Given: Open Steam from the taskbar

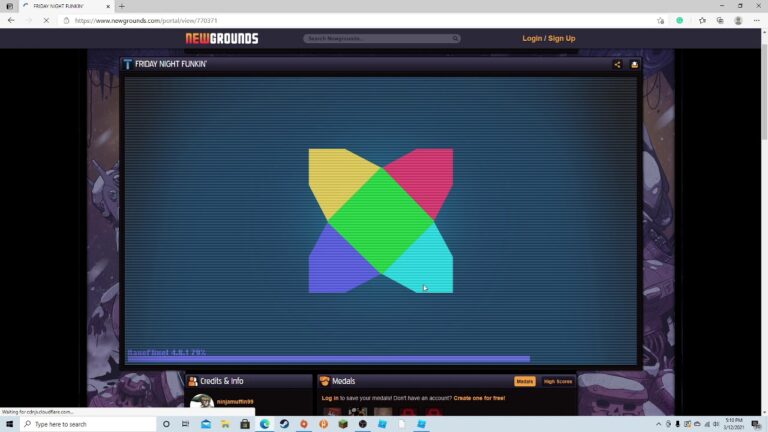Looking at the screenshot, I should pyautogui.click(x=284, y=424).
